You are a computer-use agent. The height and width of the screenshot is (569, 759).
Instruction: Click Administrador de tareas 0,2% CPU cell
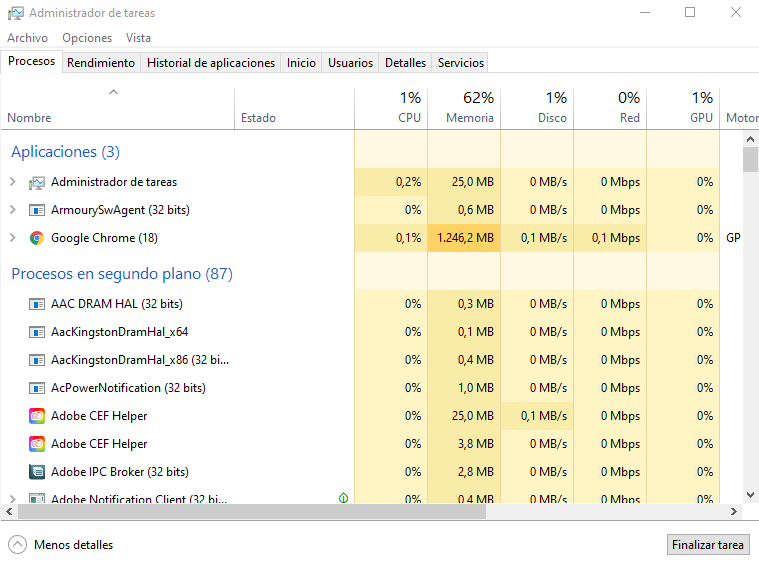pos(391,182)
